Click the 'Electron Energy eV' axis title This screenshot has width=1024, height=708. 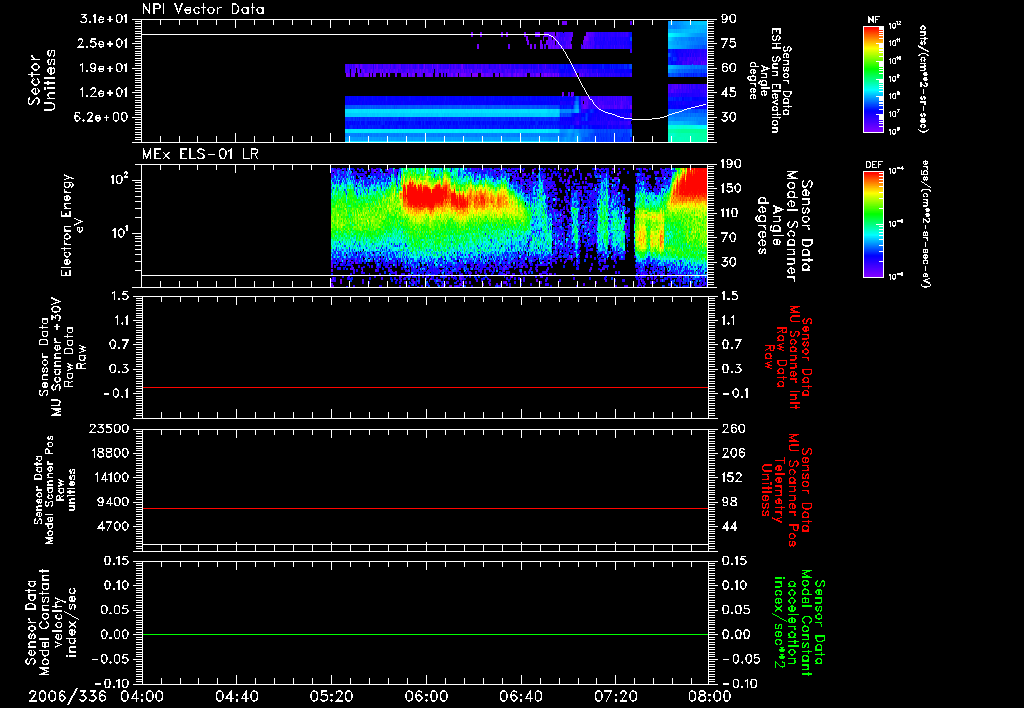72,225
